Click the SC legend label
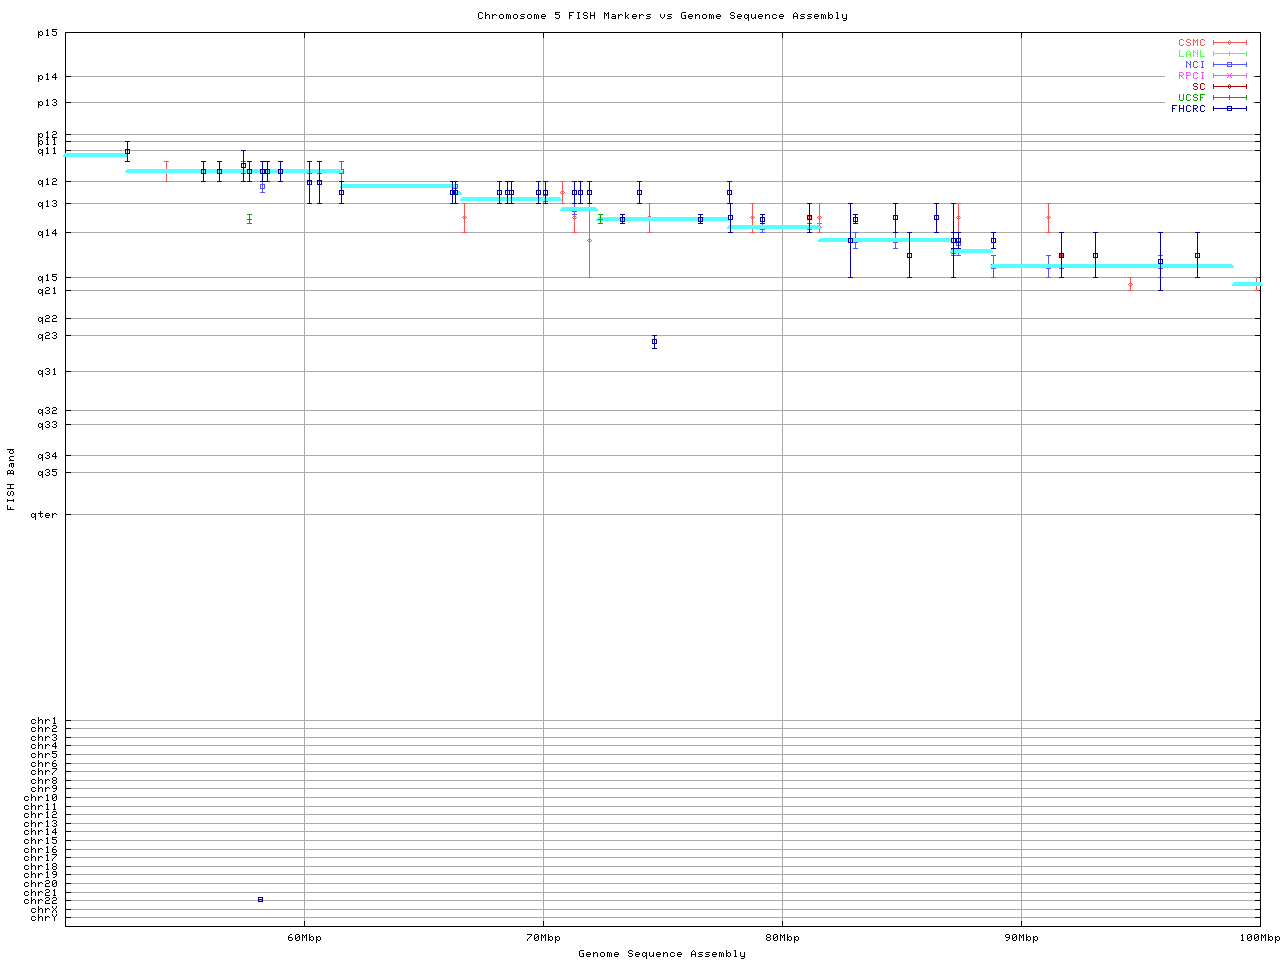The image size is (1280, 960). tap(1198, 86)
